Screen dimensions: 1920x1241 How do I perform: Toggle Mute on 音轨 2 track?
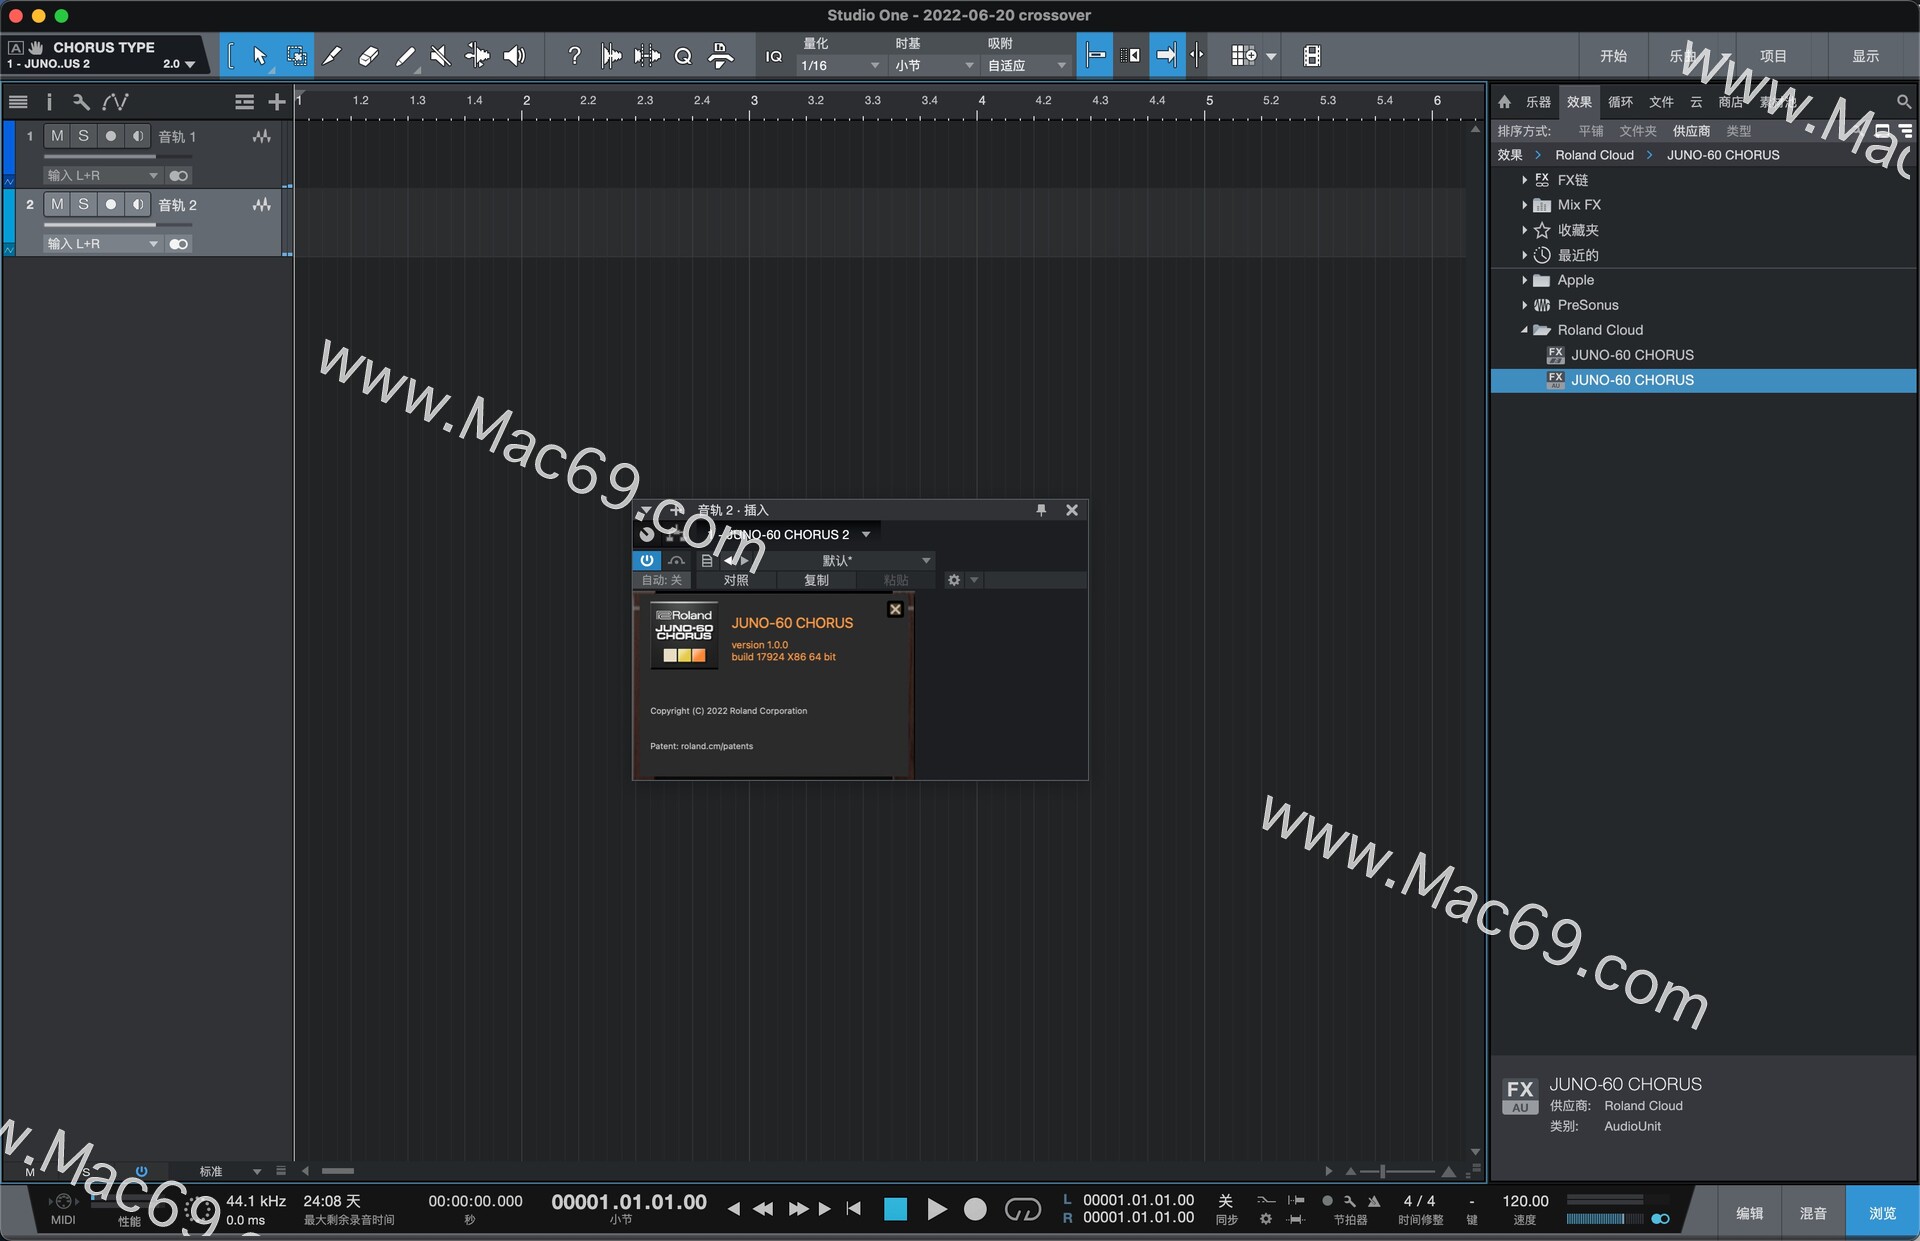tap(57, 204)
